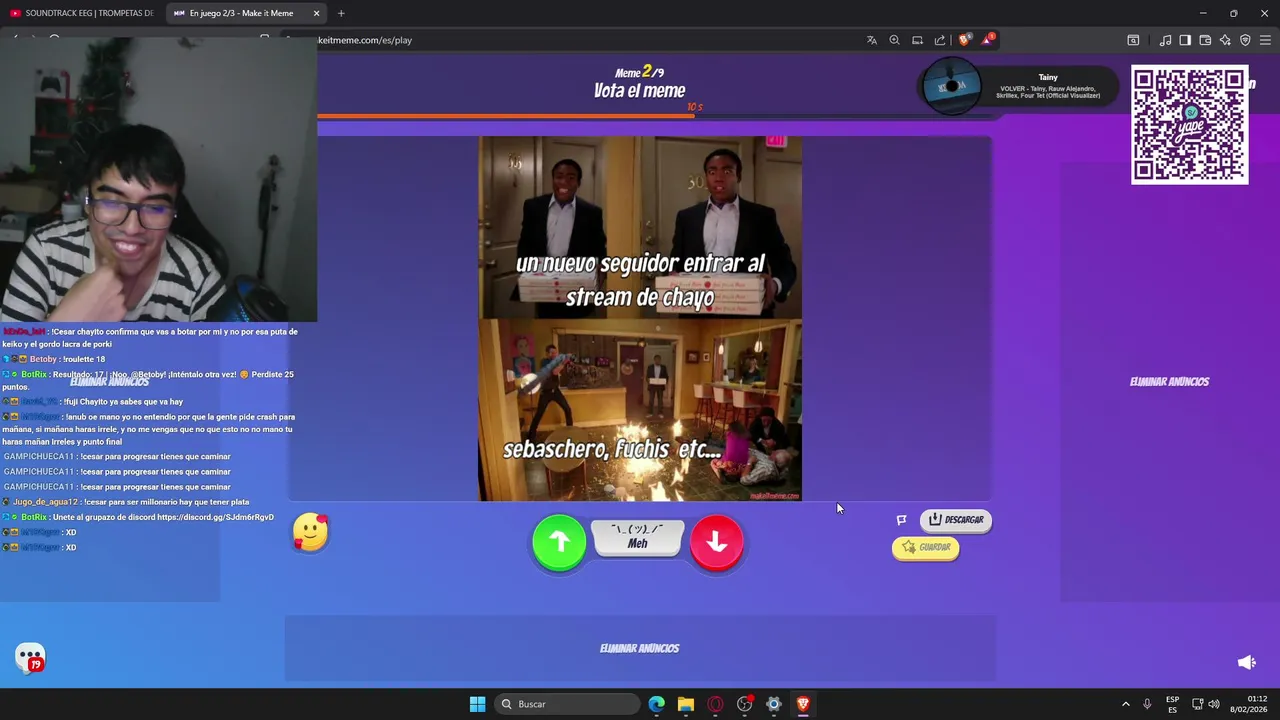Viewport: 1280px width, 720px height.
Task: Open Windows Start menu
Action: click(x=477, y=704)
